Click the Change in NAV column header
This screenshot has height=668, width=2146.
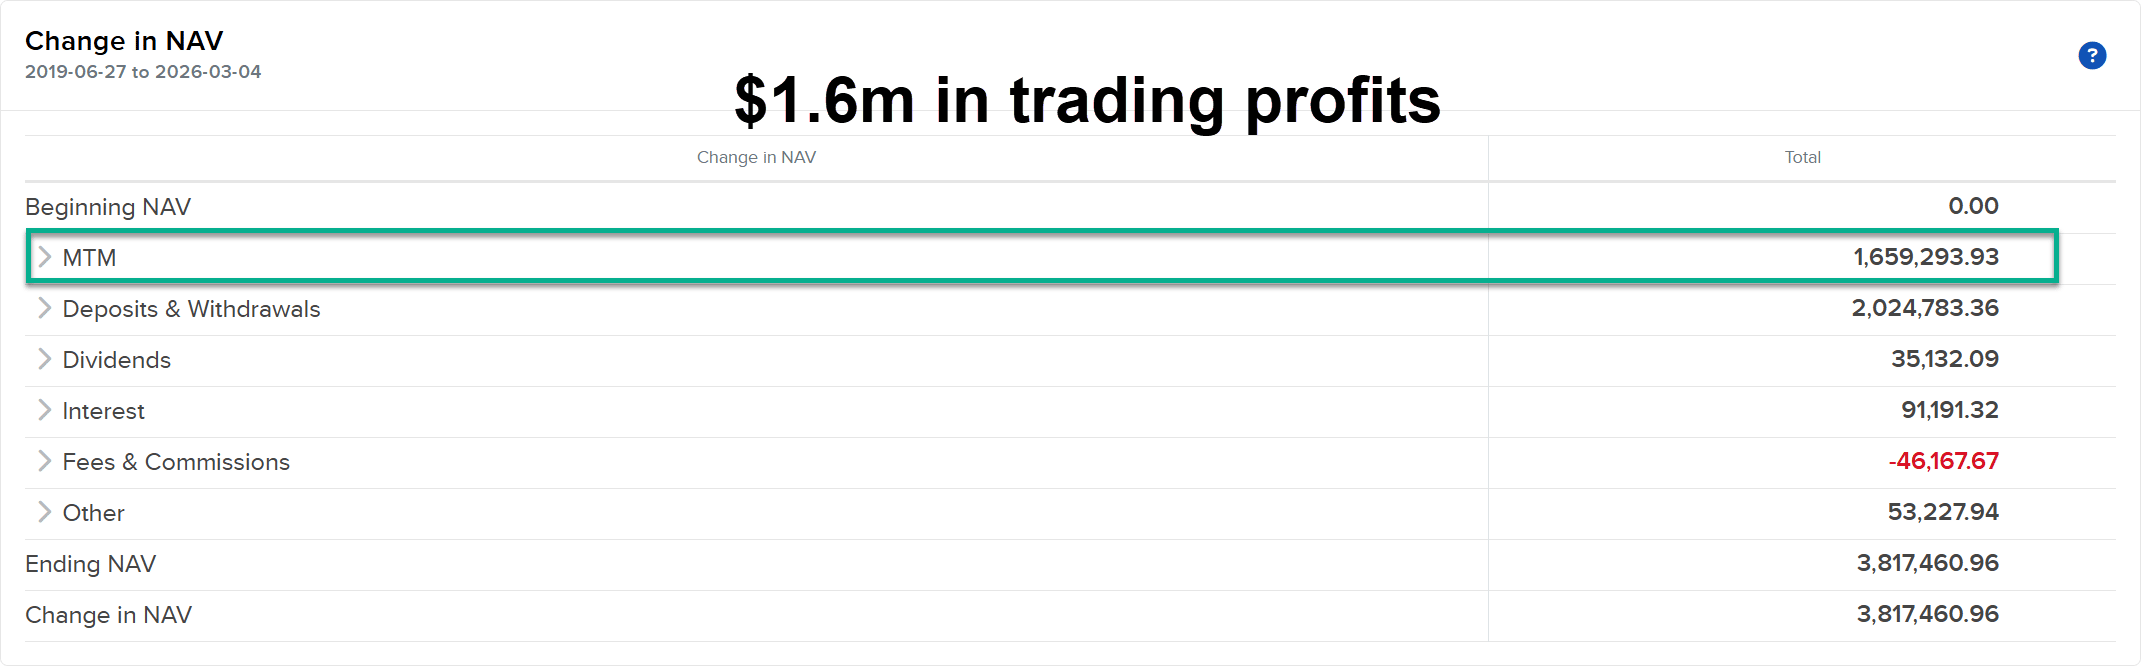point(756,158)
